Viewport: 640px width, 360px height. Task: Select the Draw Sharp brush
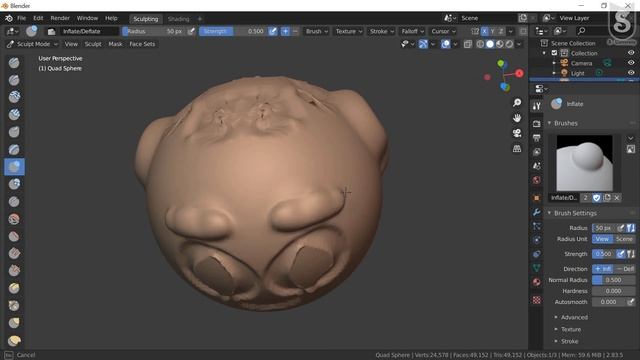pyautogui.click(x=14, y=80)
